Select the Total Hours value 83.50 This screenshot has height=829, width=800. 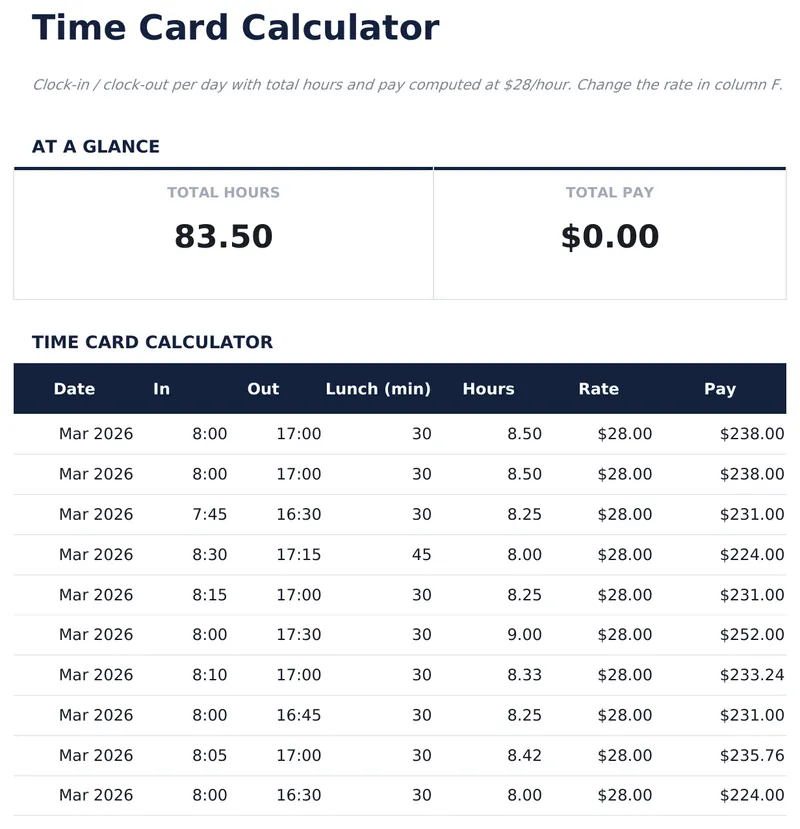[x=223, y=237]
